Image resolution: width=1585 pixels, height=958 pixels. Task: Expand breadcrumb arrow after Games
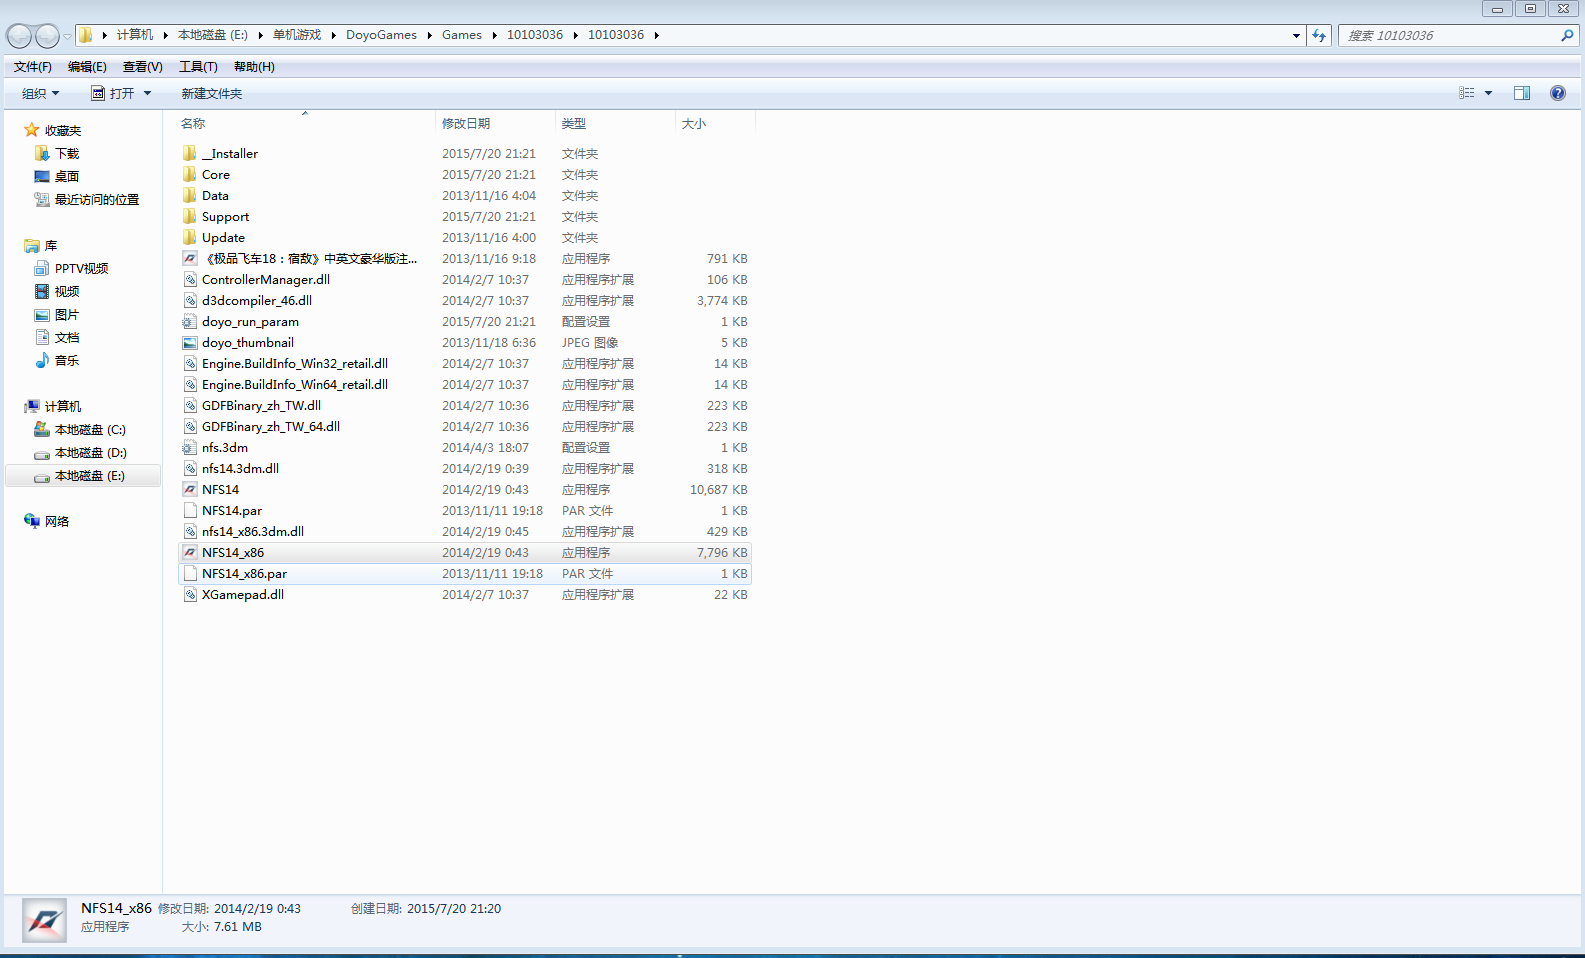494,35
